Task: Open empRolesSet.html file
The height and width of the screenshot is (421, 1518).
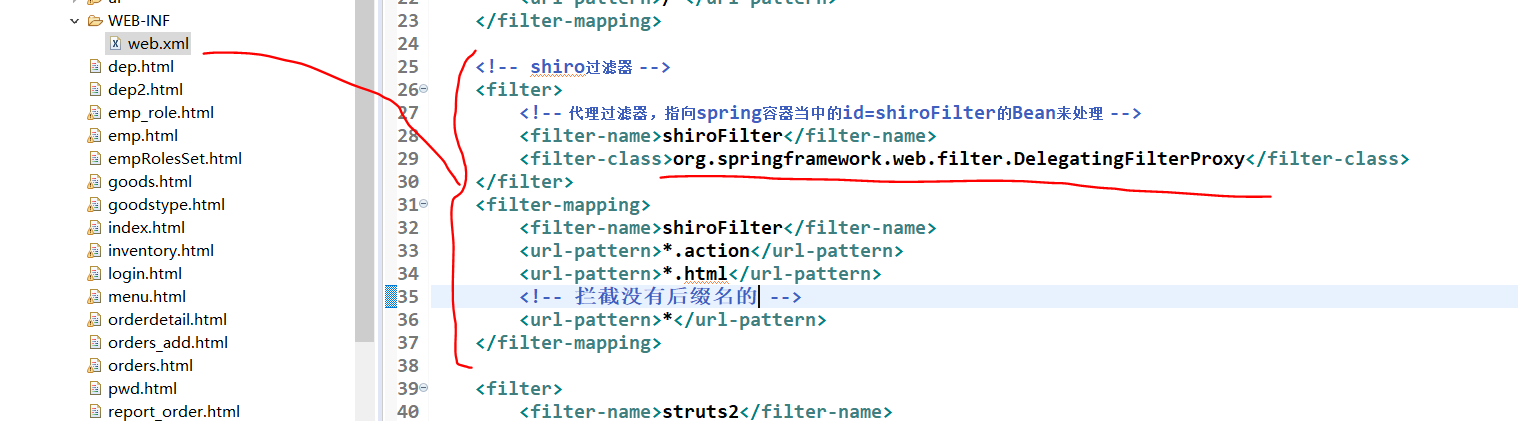Action: (x=175, y=159)
